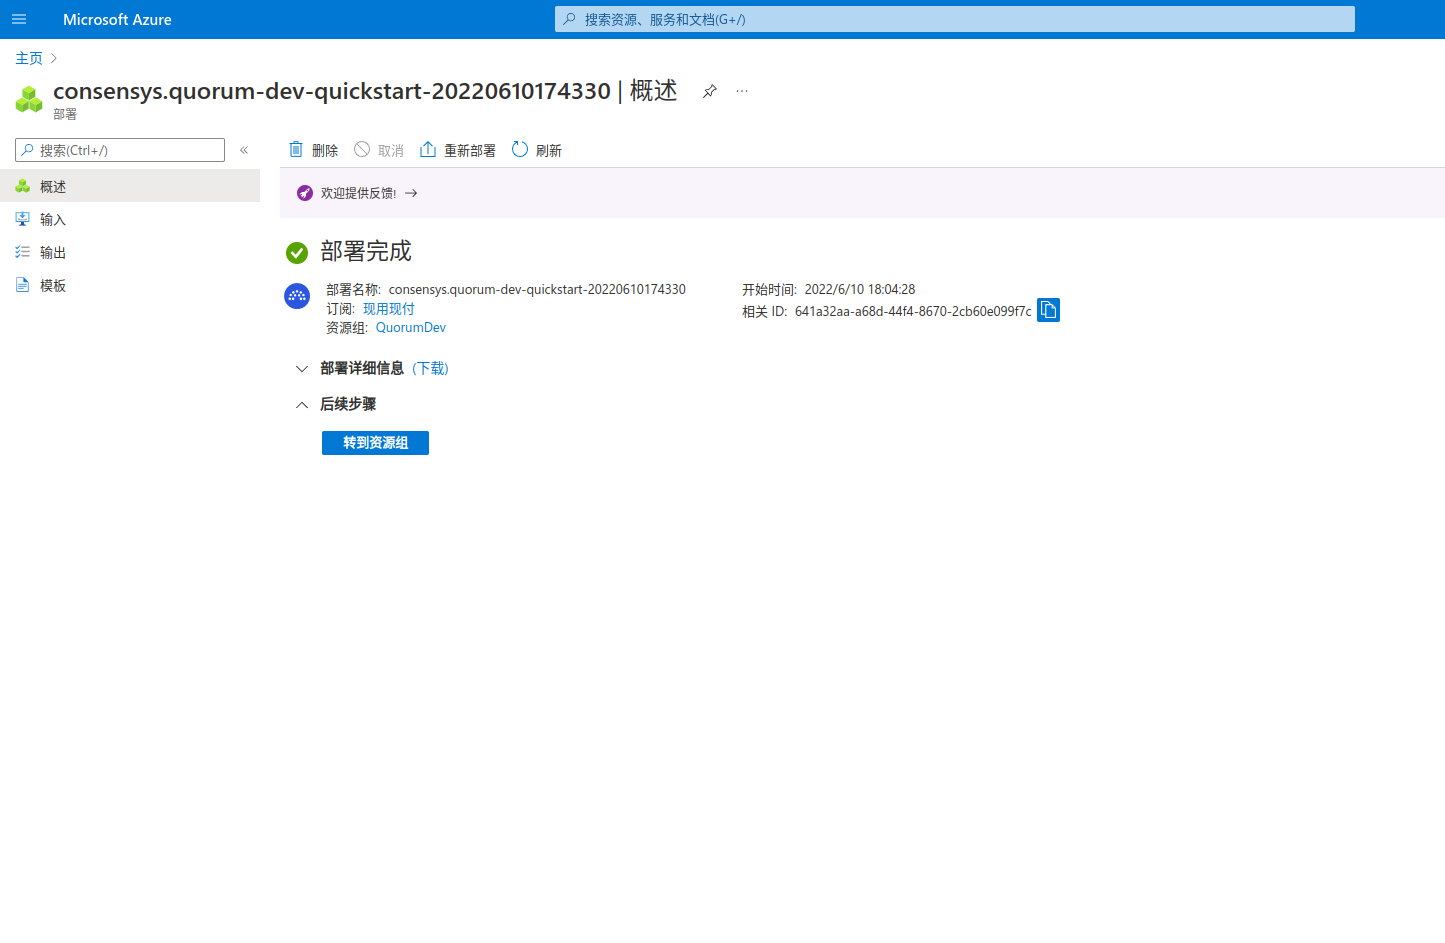Click the trash can delete icon
The width and height of the screenshot is (1445, 943).
(296, 149)
